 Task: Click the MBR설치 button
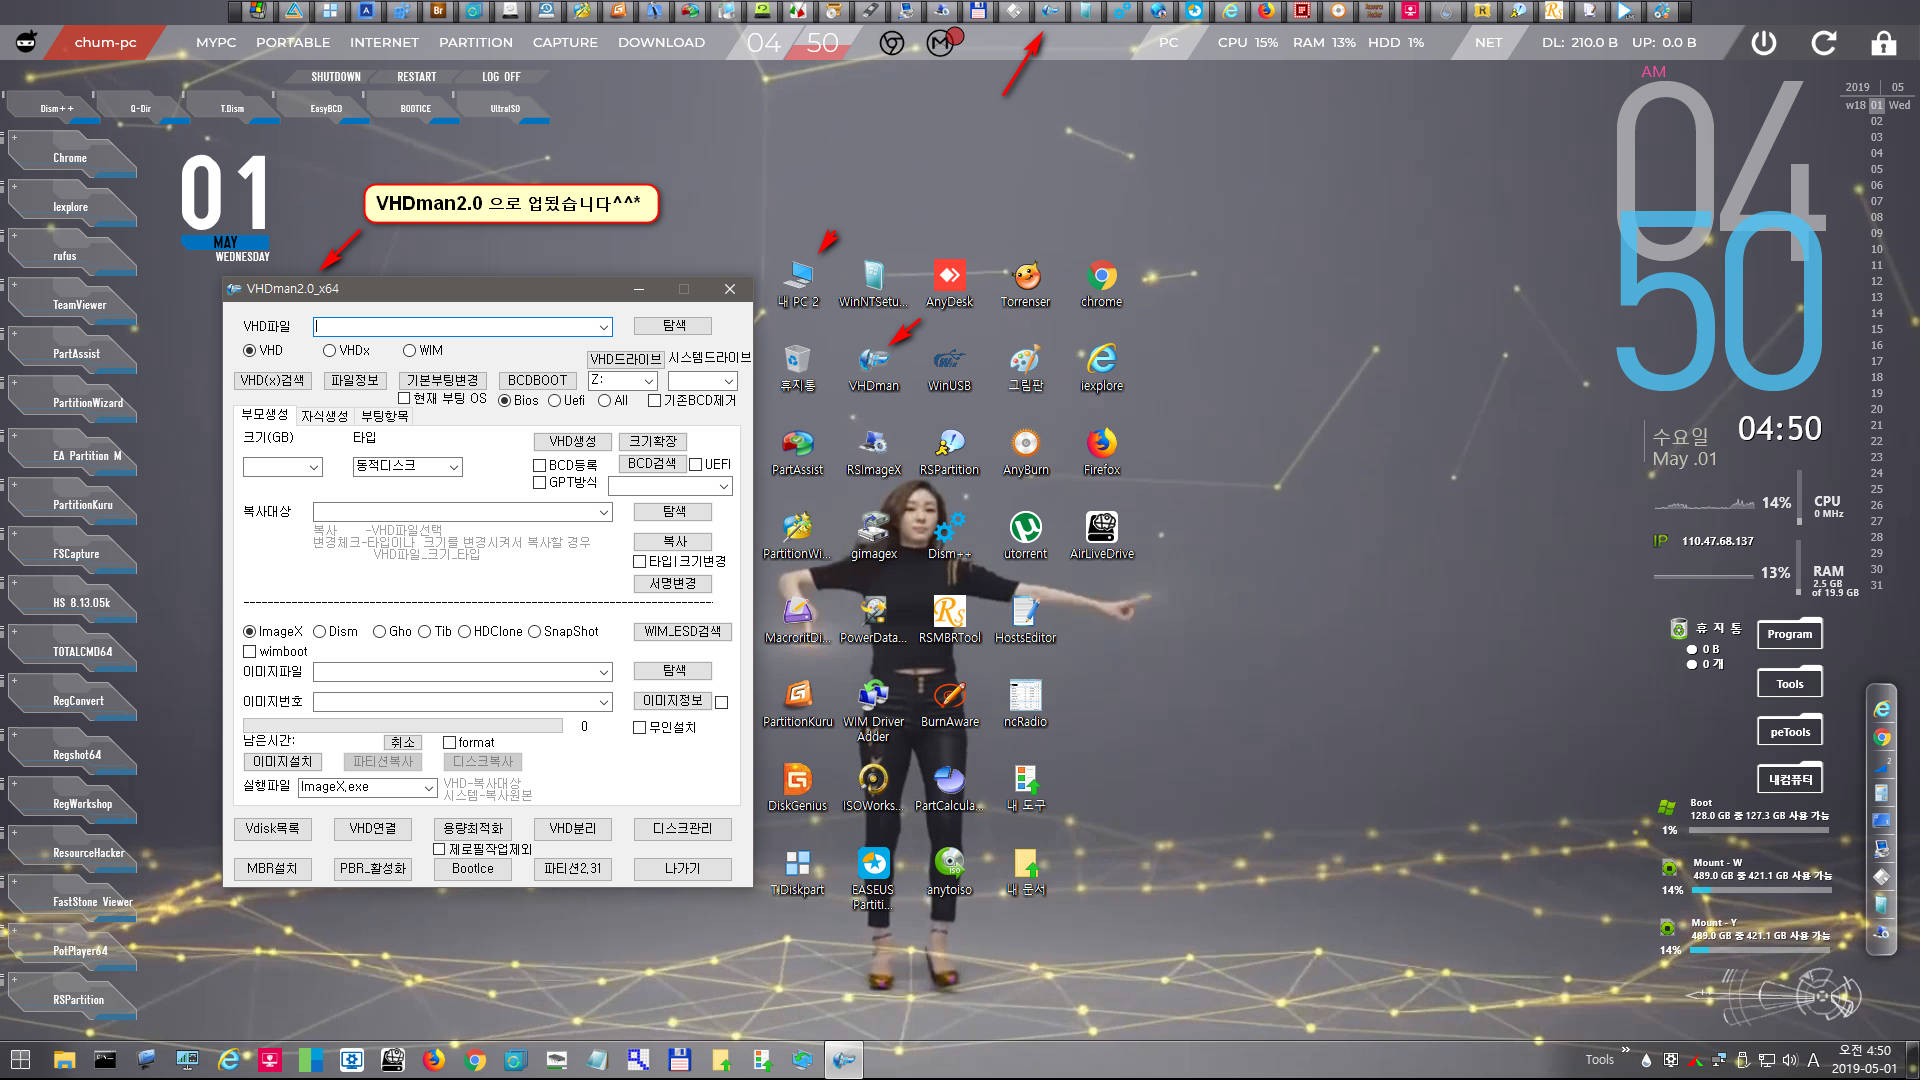[272, 868]
